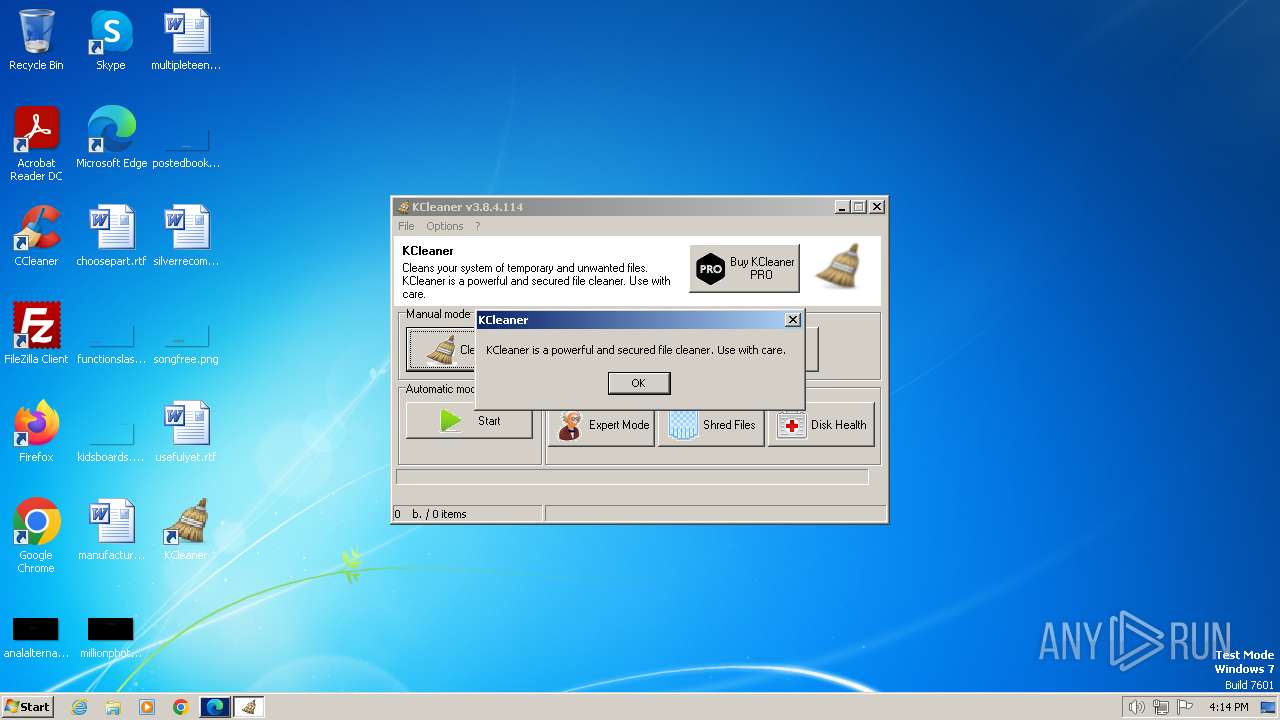Open the Action Center flag icon
The height and width of the screenshot is (720, 1280).
point(1186,707)
